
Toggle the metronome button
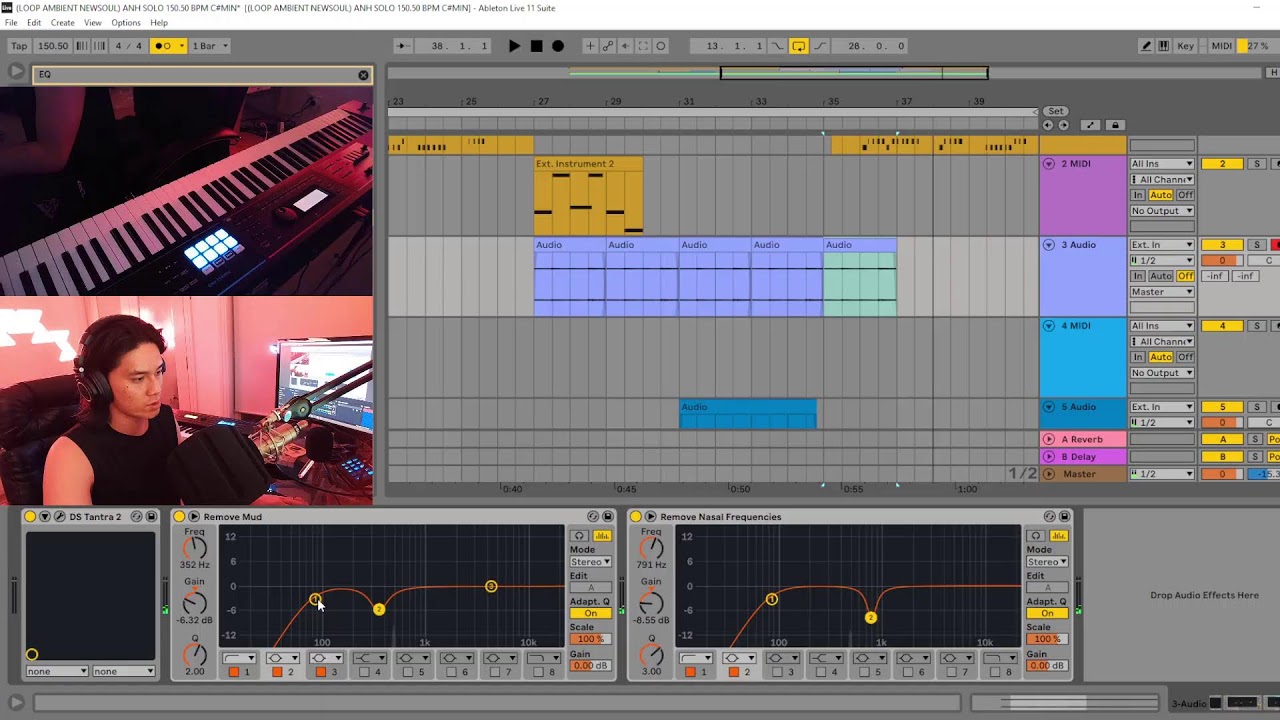coord(167,46)
